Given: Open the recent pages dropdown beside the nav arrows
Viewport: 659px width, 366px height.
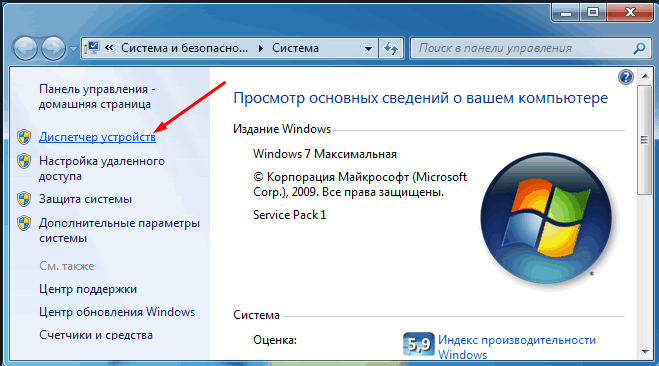Looking at the screenshot, I should pos(73,49).
